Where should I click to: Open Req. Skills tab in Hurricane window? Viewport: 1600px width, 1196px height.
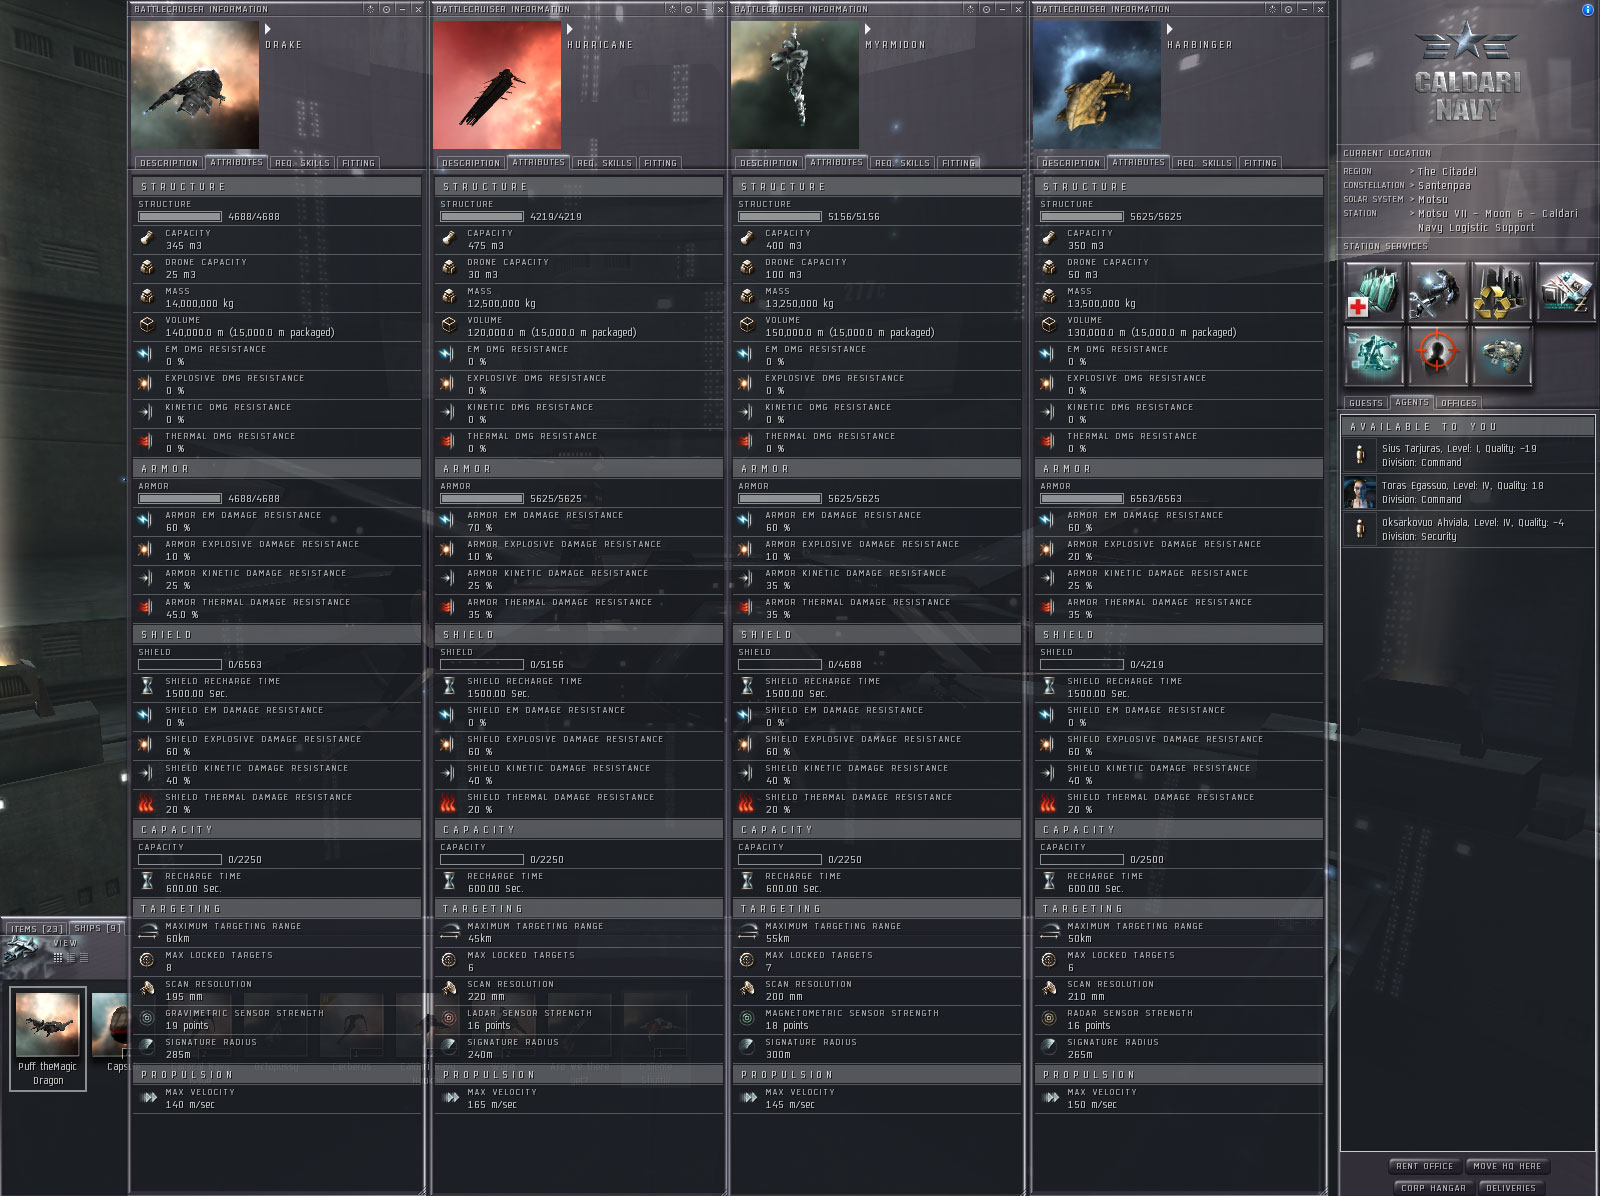[604, 163]
